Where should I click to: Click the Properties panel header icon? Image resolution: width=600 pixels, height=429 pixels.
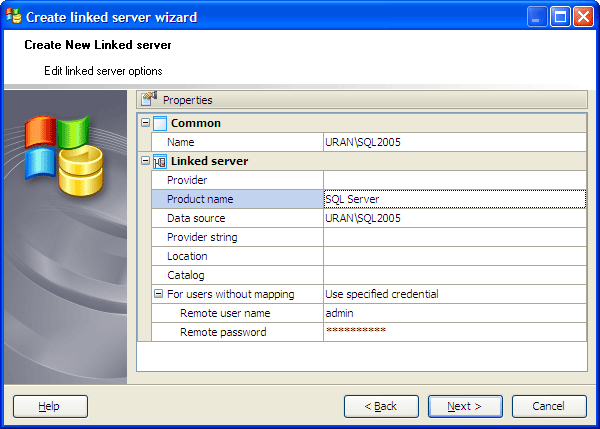149,99
